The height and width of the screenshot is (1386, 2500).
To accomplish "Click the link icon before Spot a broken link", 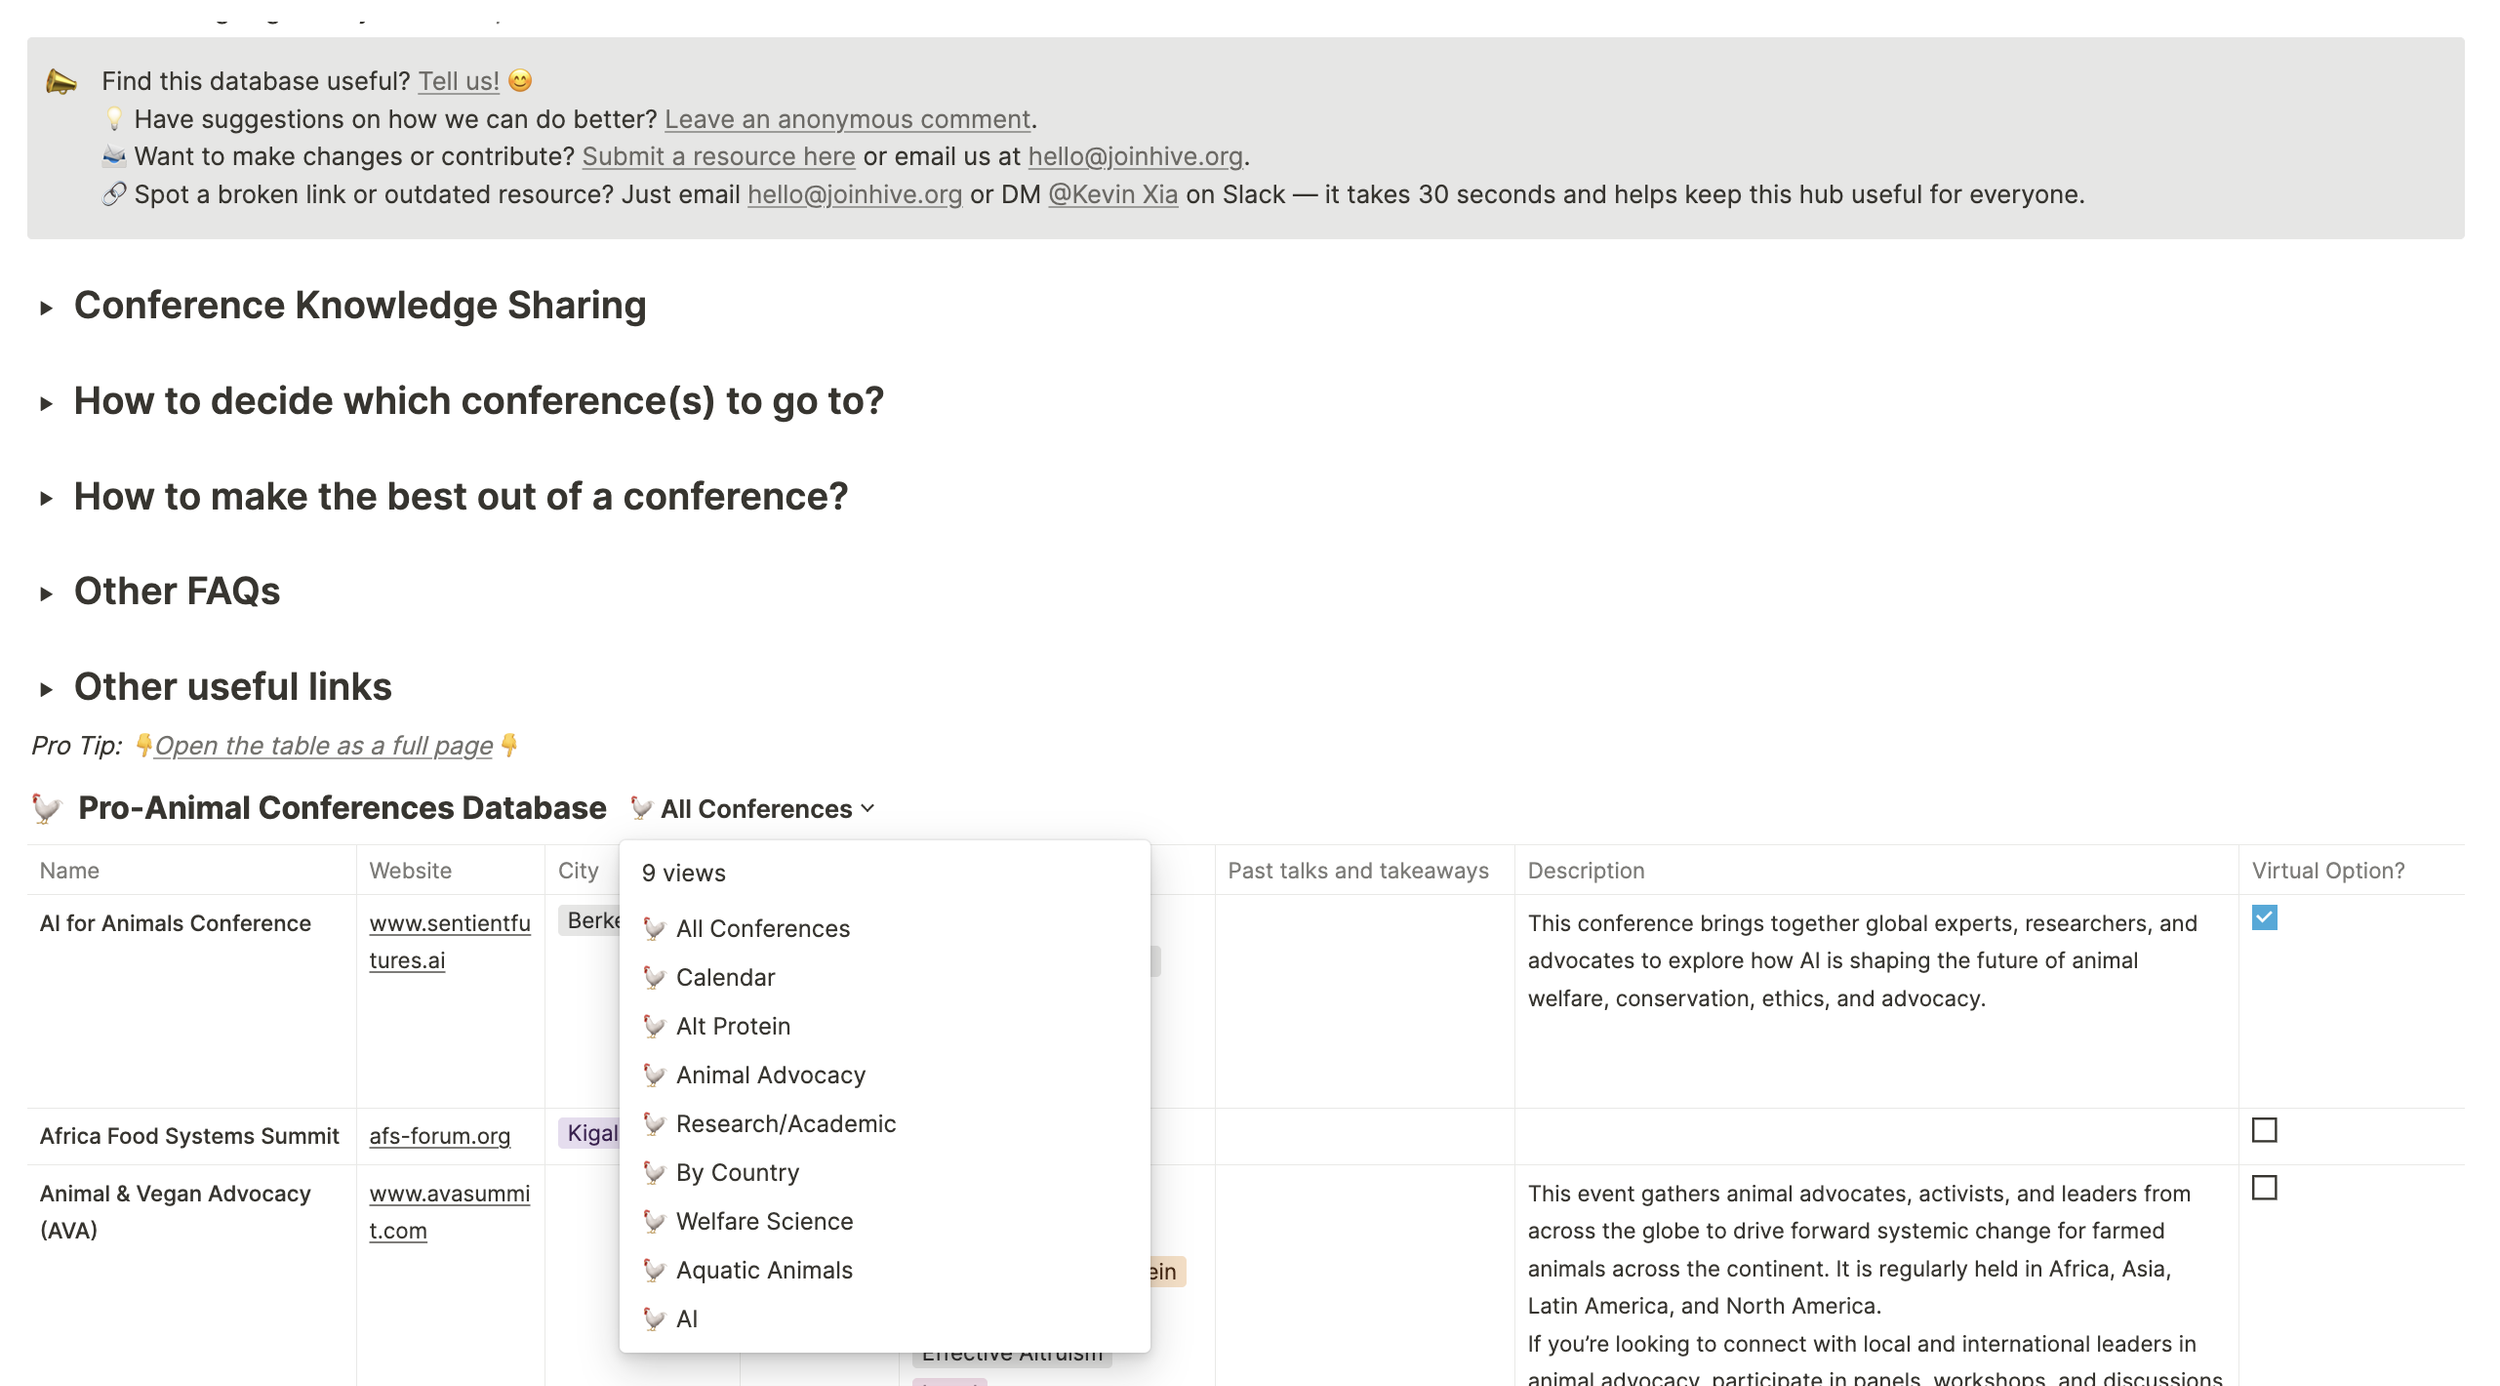I will (114, 194).
